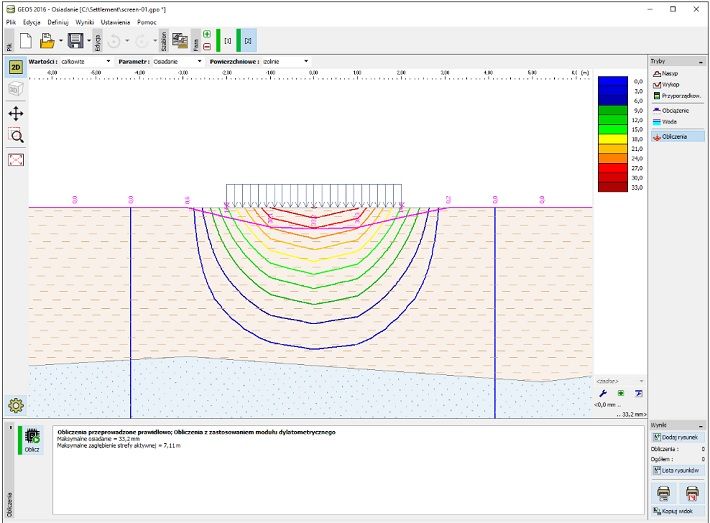Open file using the folder icon
This screenshot has width=710, height=523.
[47, 41]
